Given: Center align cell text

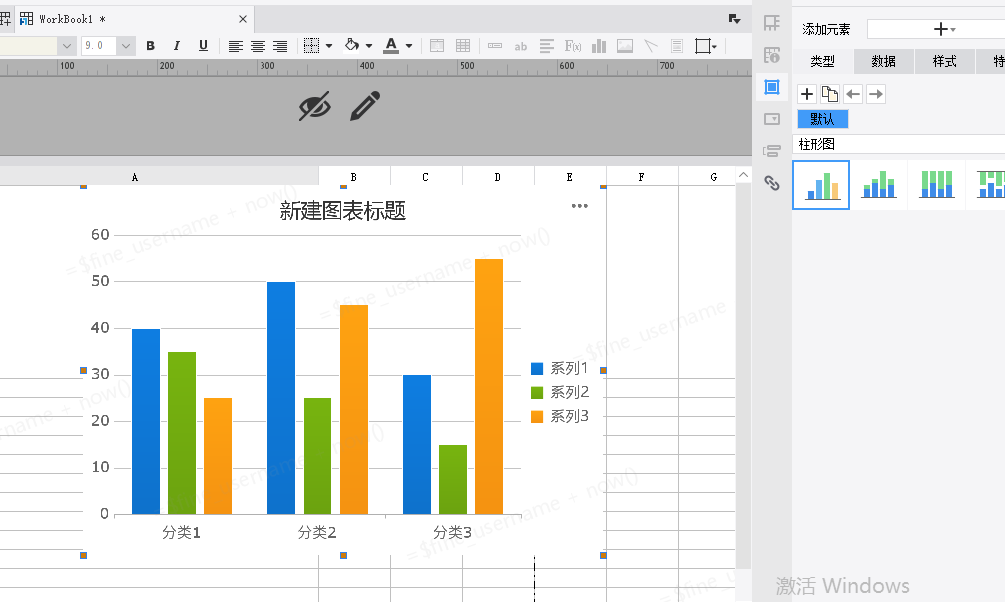Looking at the screenshot, I should click(258, 46).
